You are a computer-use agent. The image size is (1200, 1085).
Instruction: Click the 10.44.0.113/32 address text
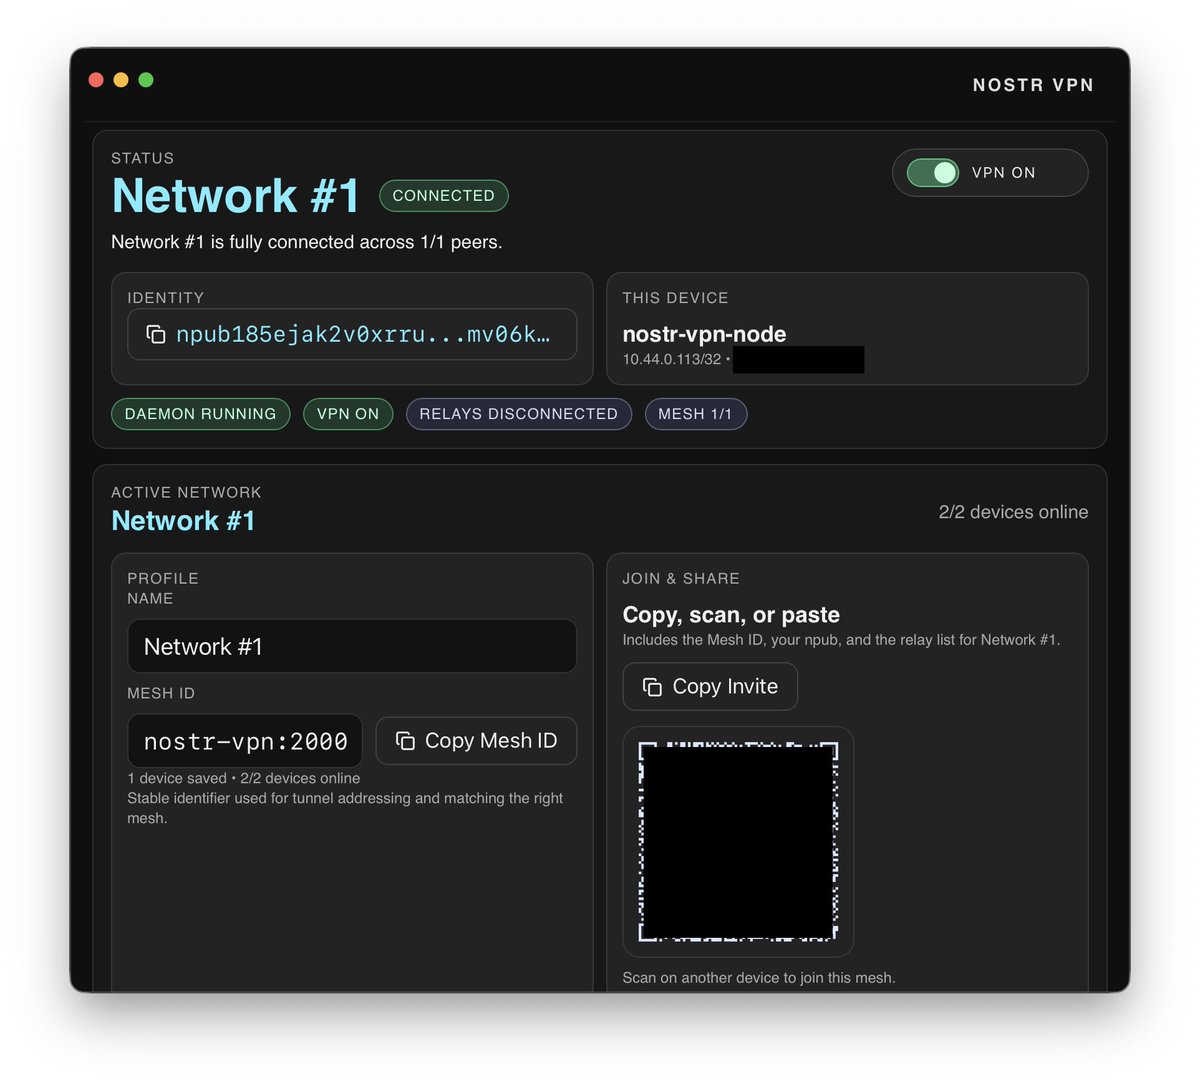(x=672, y=359)
